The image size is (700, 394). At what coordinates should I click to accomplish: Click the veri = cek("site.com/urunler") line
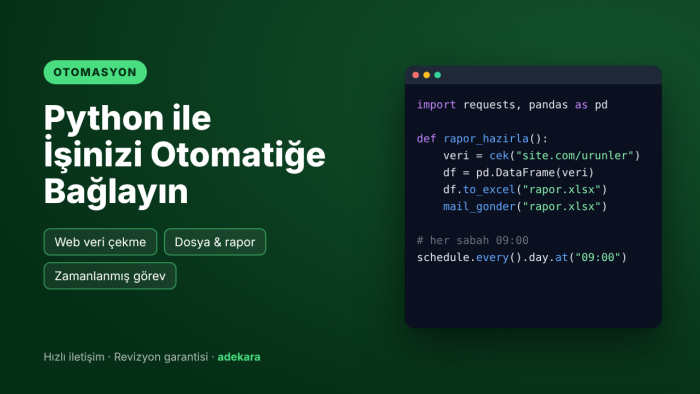click(542, 156)
